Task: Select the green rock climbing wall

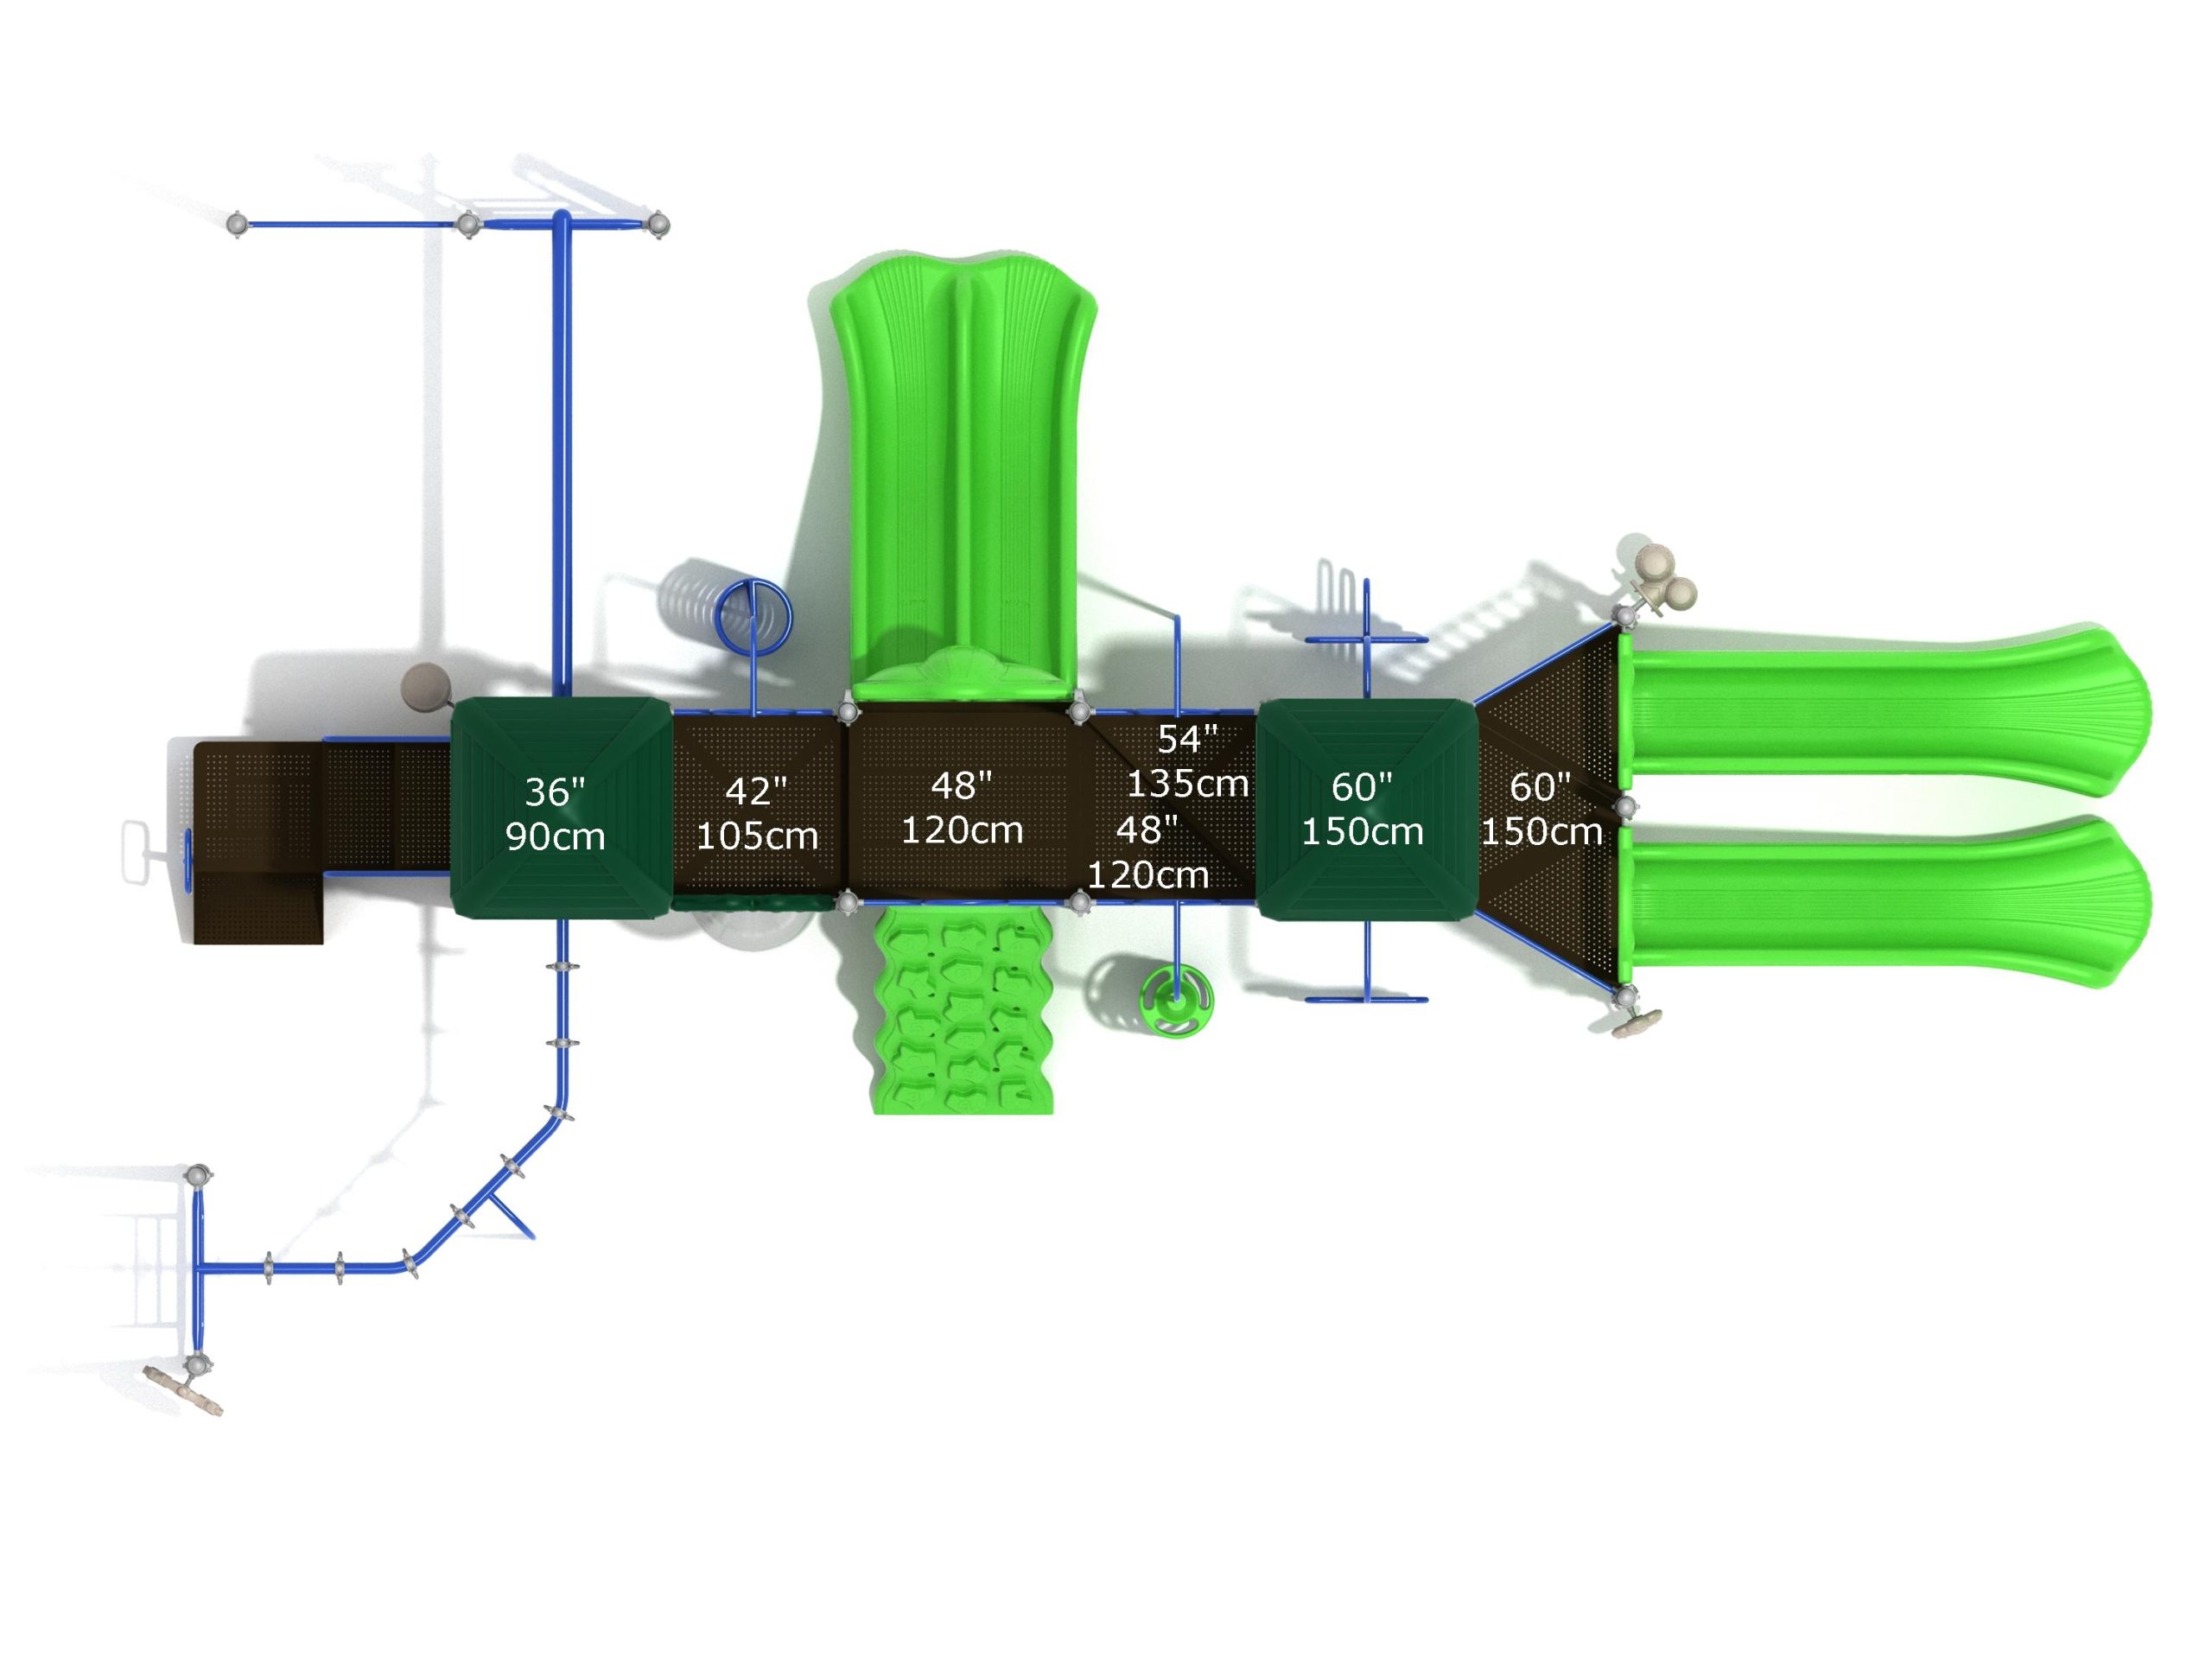Action: point(962,1010)
